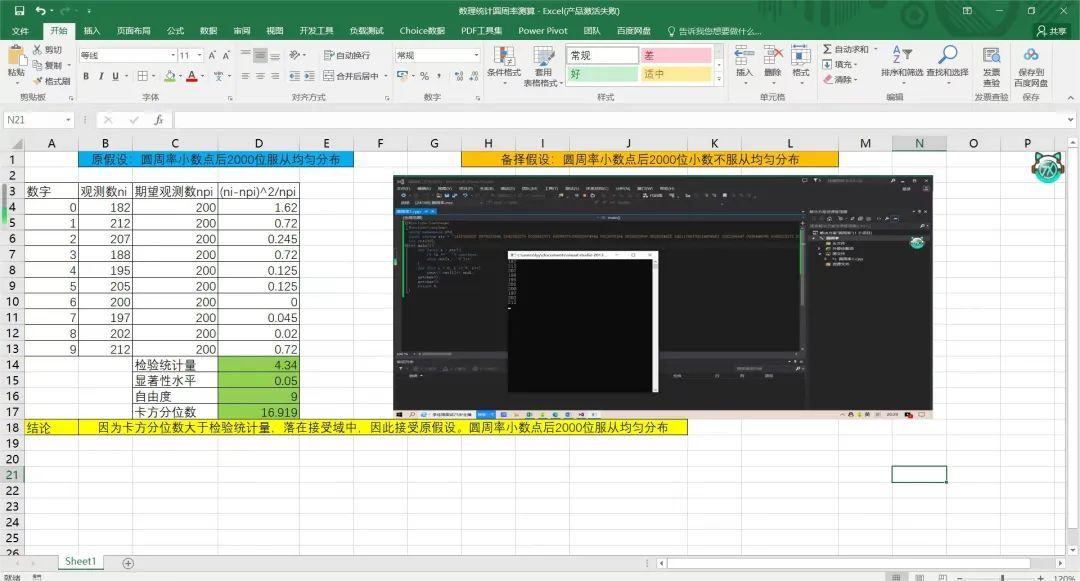
Task: Expand the Name Box dropdown
Action: [69, 120]
